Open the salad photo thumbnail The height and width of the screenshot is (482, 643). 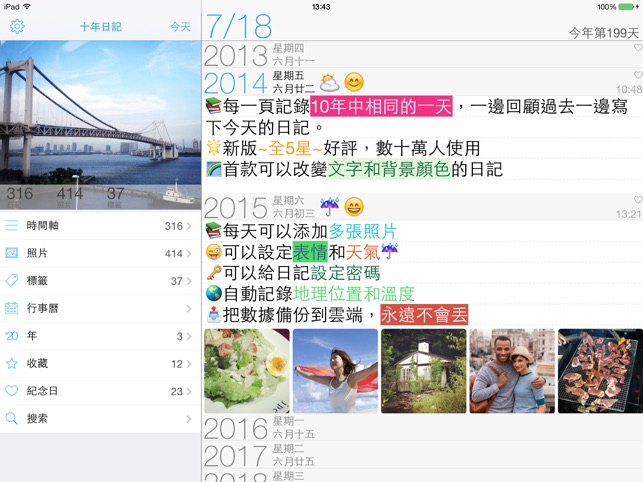point(247,371)
